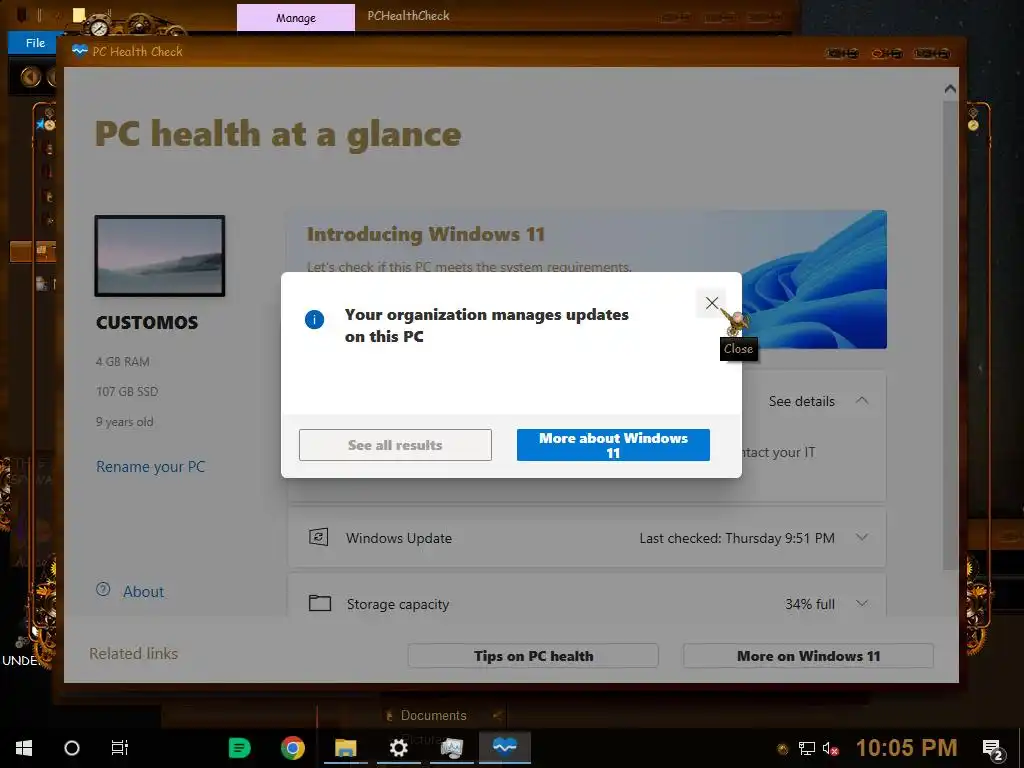Open Cortana search circle on taskbar
Image resolution: width=1024 pixels, height=768 pixels.
tap(72, 748)
